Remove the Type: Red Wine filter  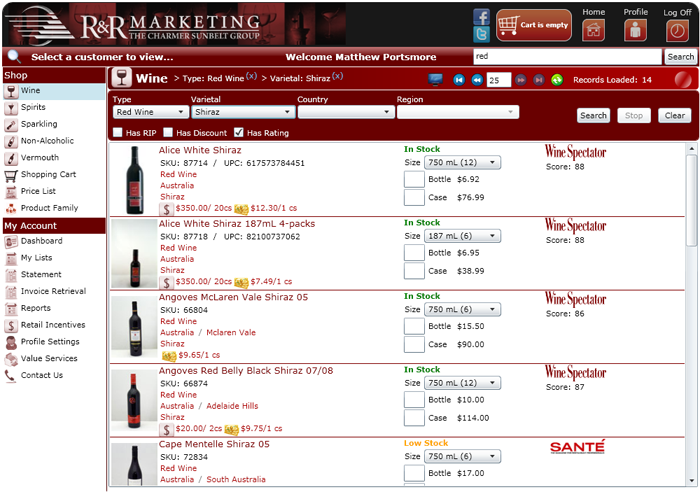tap(251, 76)
